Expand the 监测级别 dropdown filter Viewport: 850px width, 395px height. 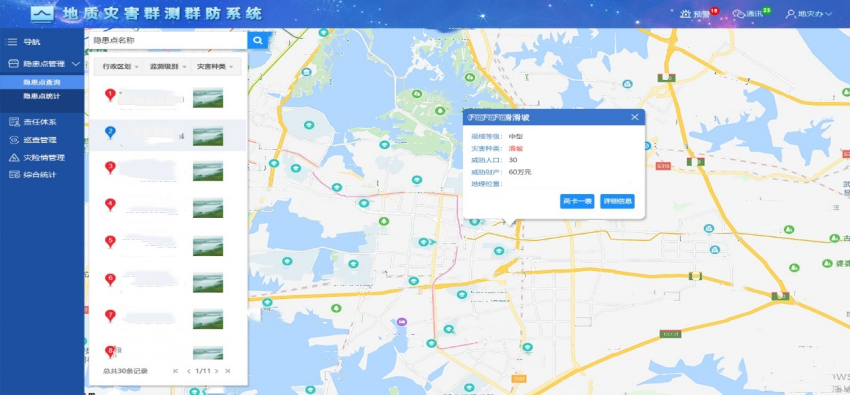click(x=168, y=67)
